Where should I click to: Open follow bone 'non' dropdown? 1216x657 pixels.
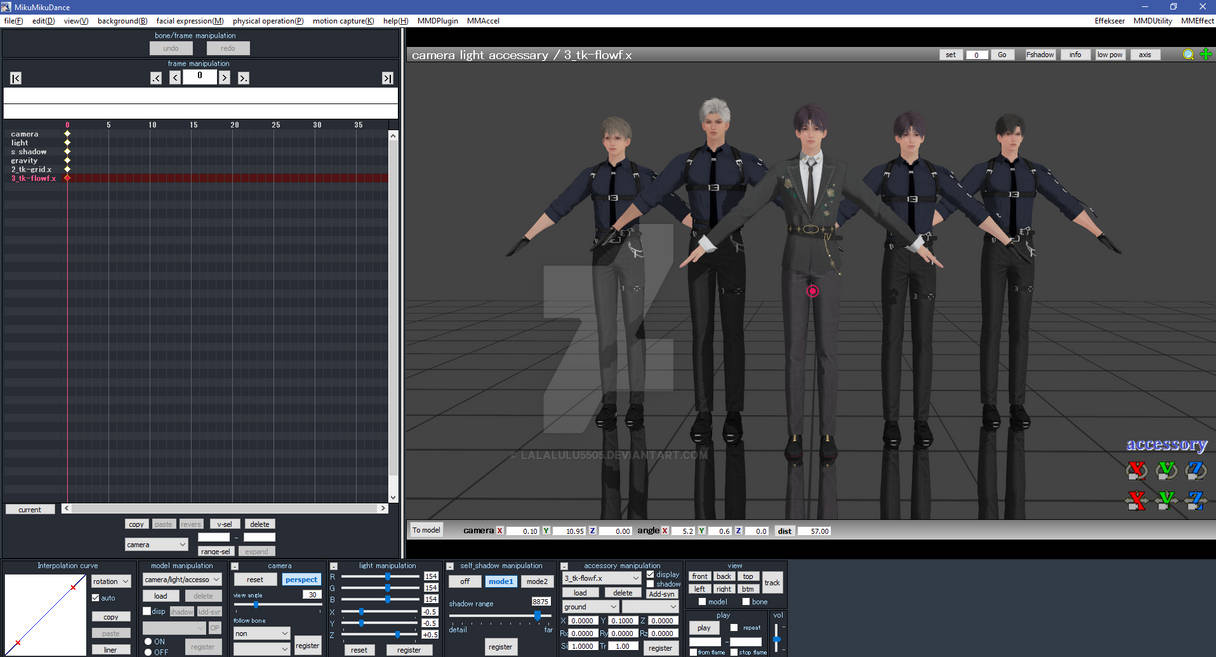(262, 633)
